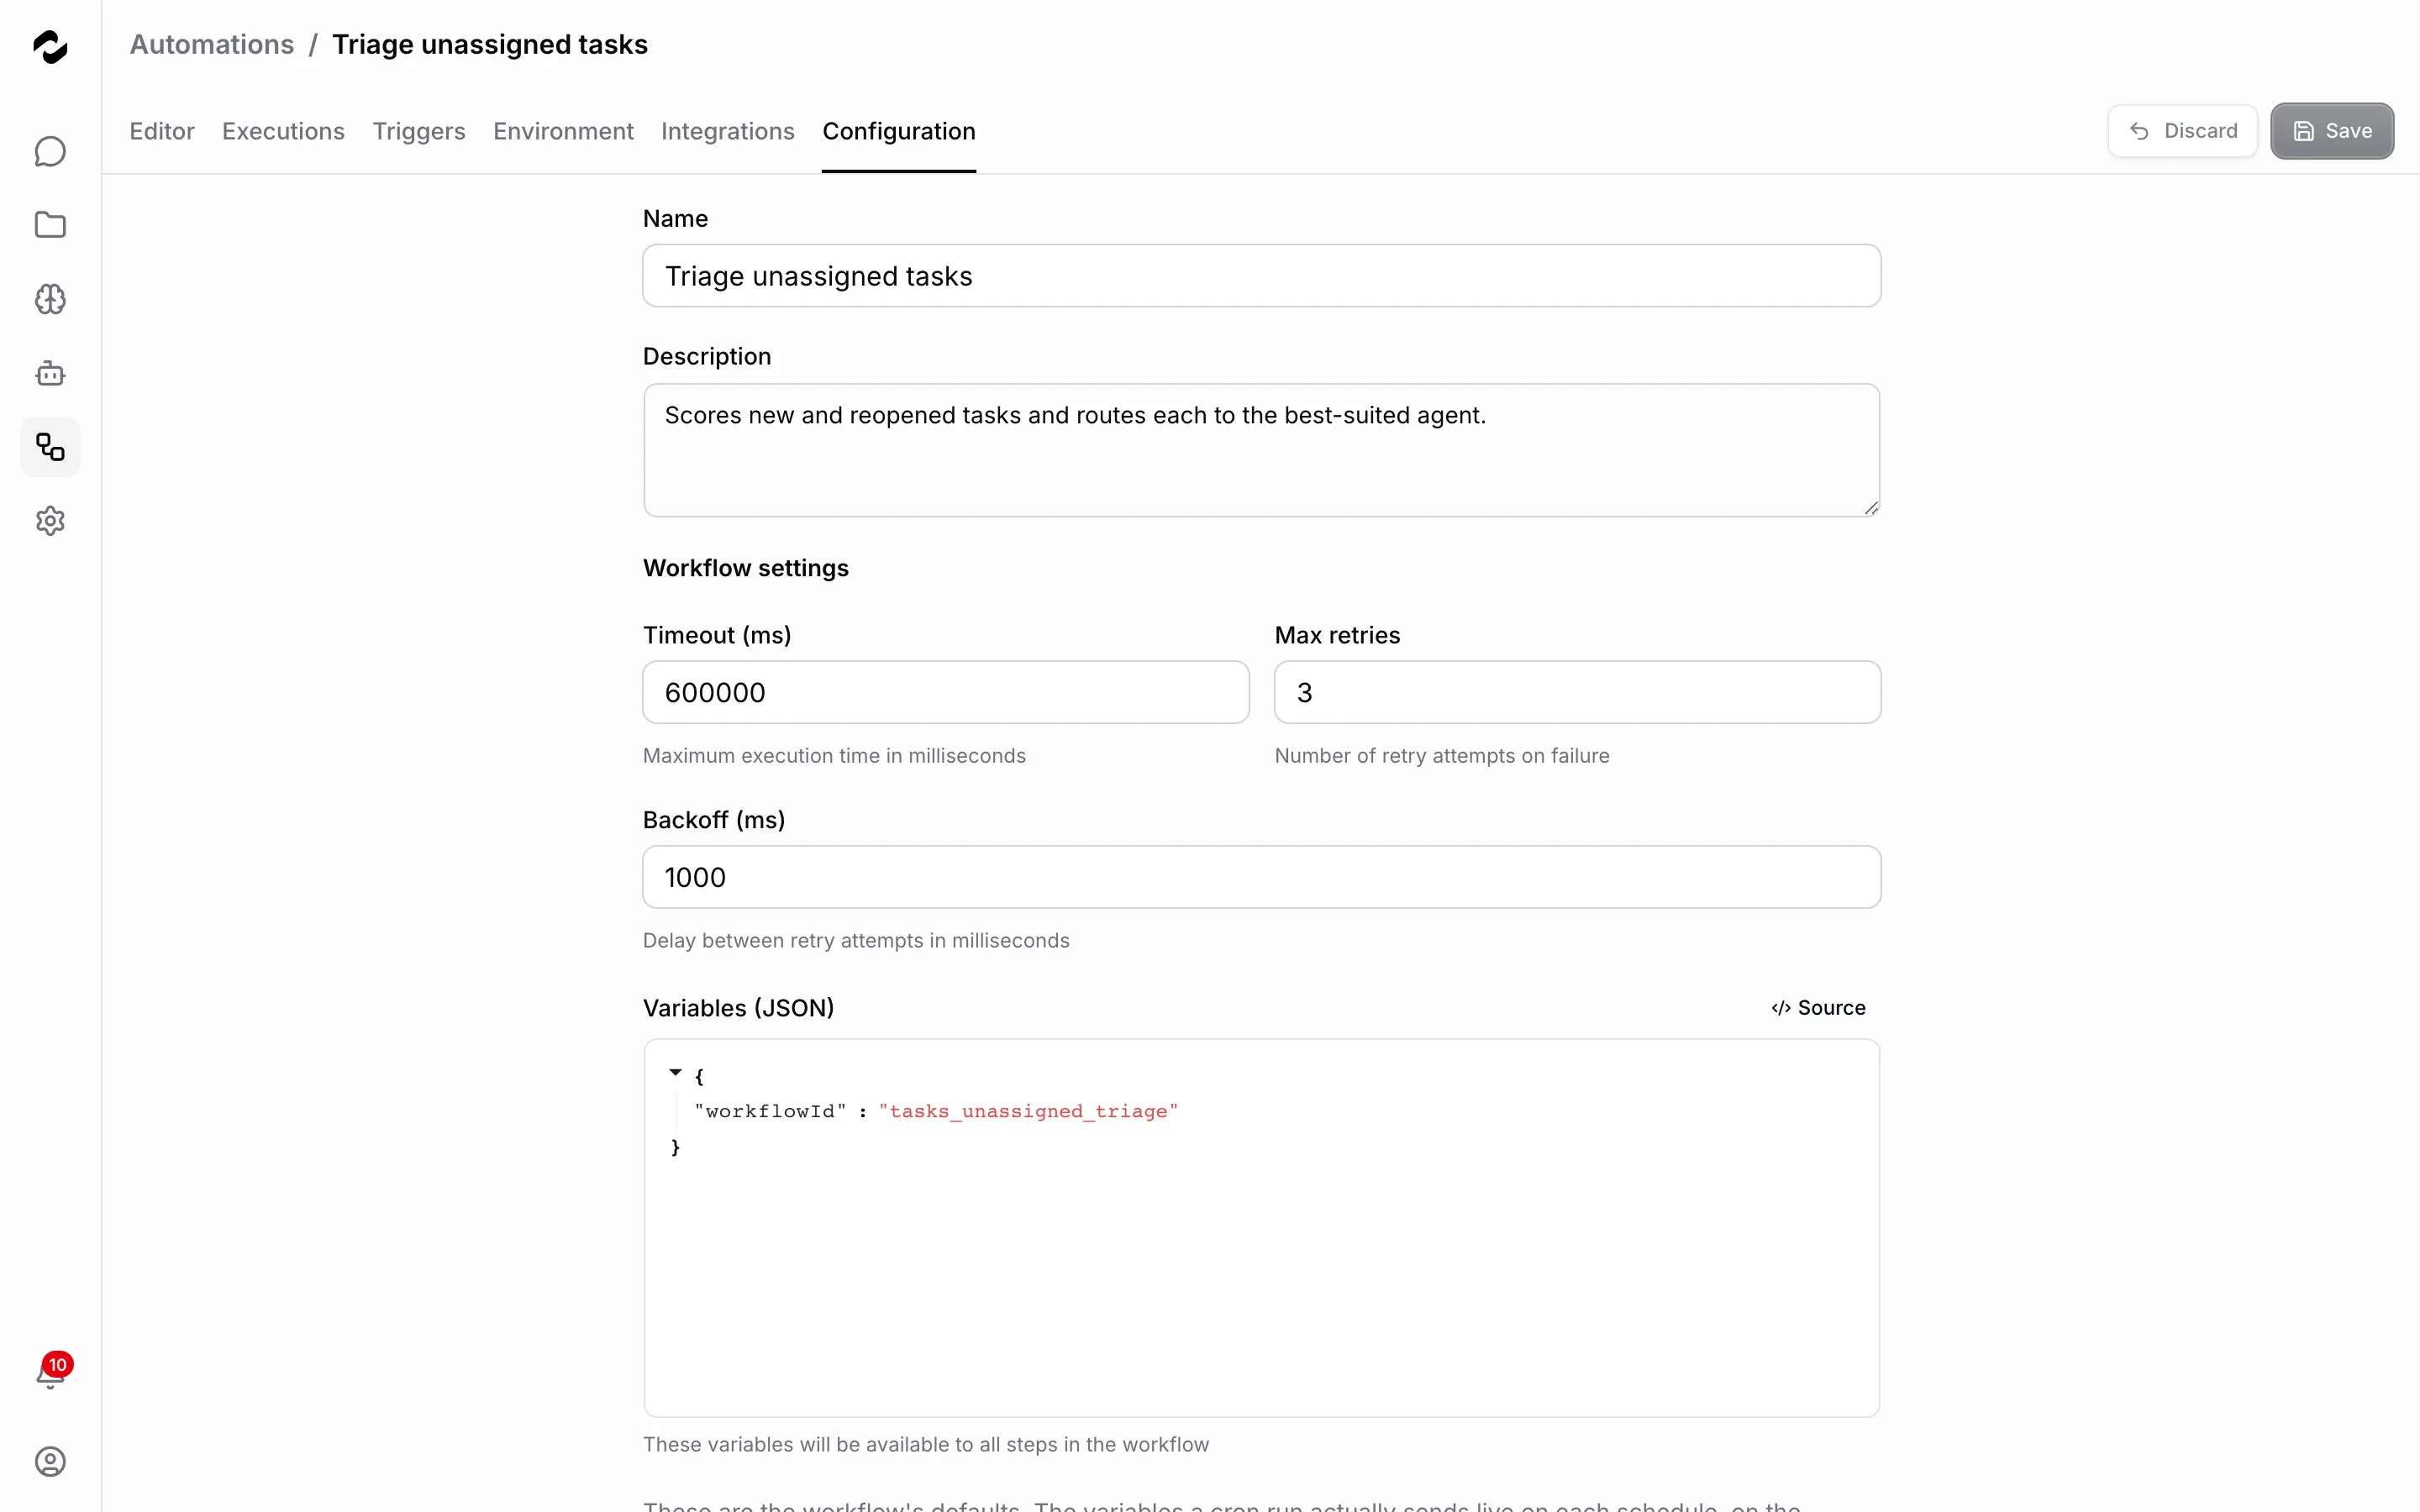Open the chat bubble icon in sidebar
The height and width of the screenshot is (1512, 2420).
coord(50,151)
